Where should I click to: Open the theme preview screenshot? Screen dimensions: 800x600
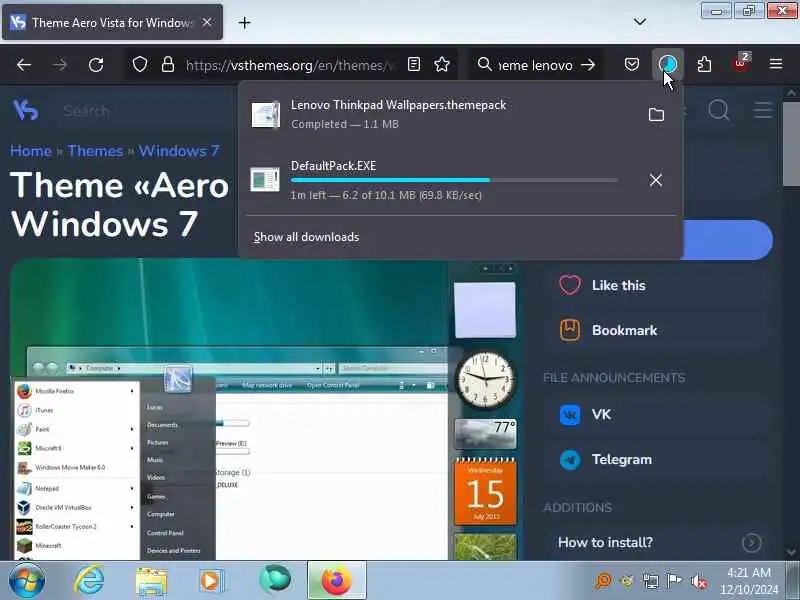pyautogui.click(x=265, y=409)
